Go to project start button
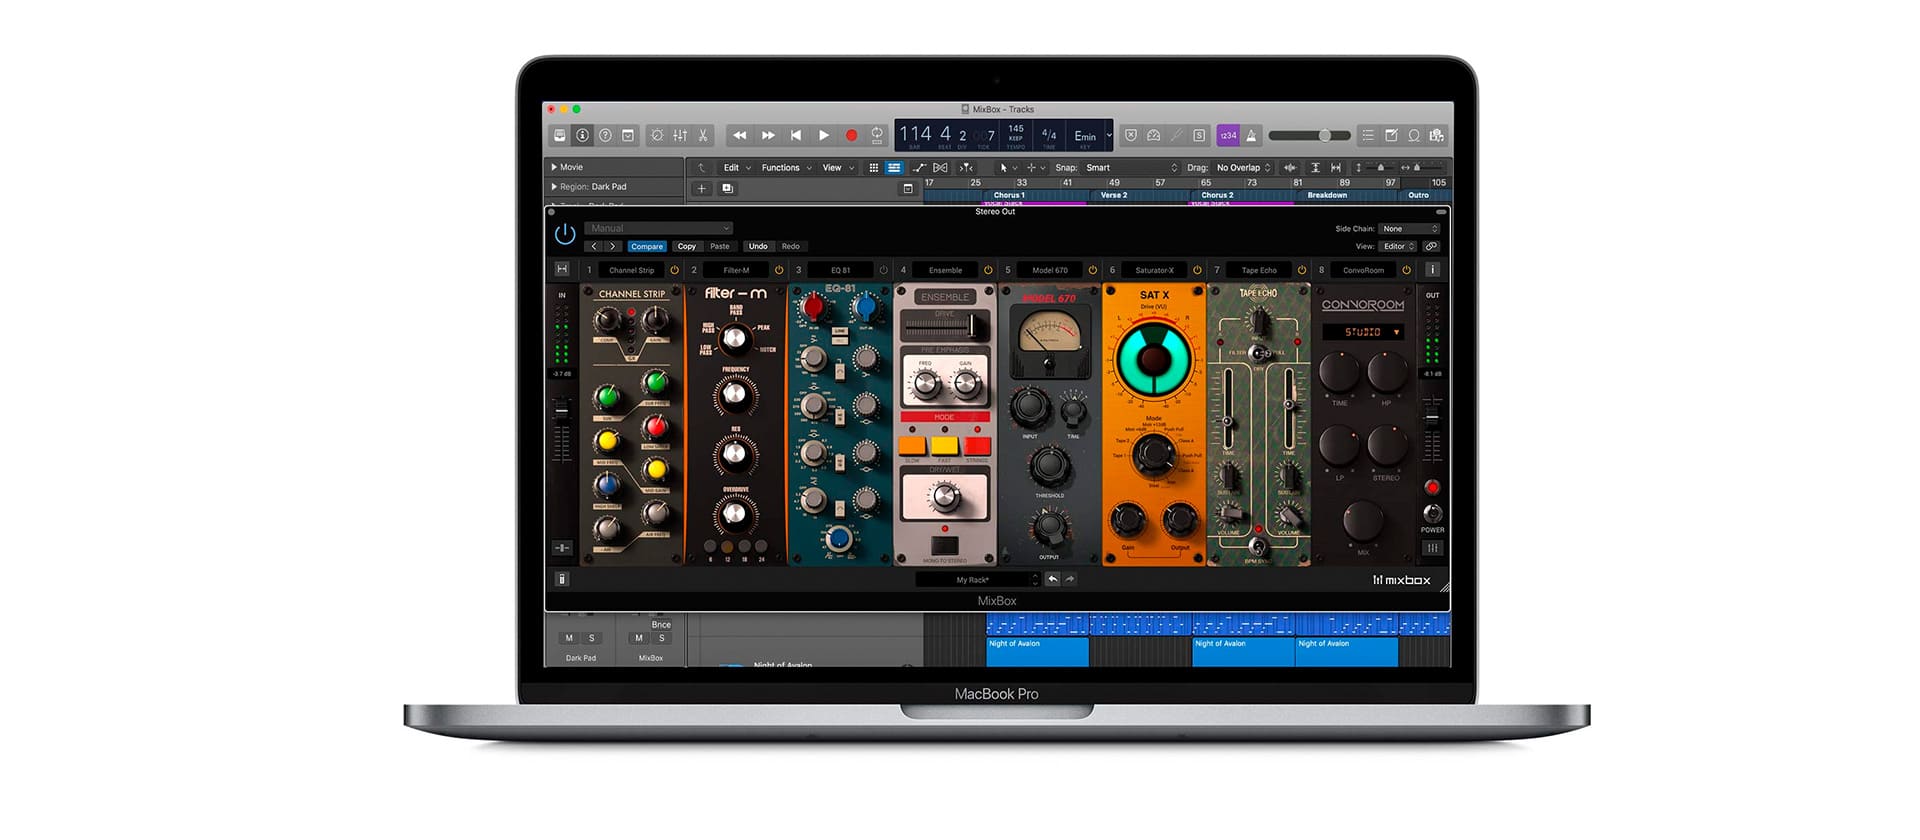Viewport: 1920px width, 840px height. point(796,135)
